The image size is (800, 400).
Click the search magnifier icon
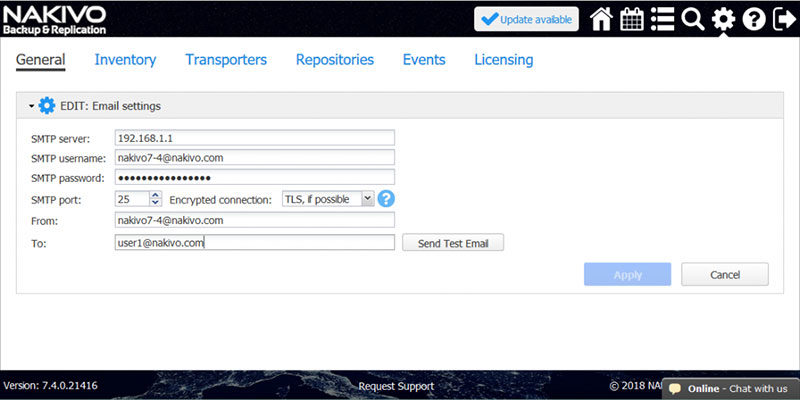pyautogui.click(x=692, y=19)
